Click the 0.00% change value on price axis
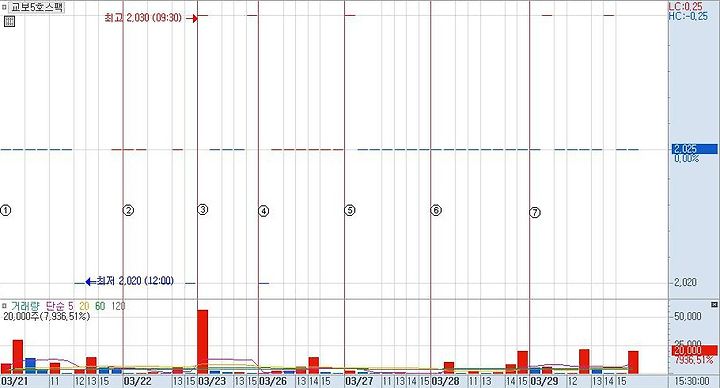The width and height of the screenshot is (720, 388). (687, 158)
